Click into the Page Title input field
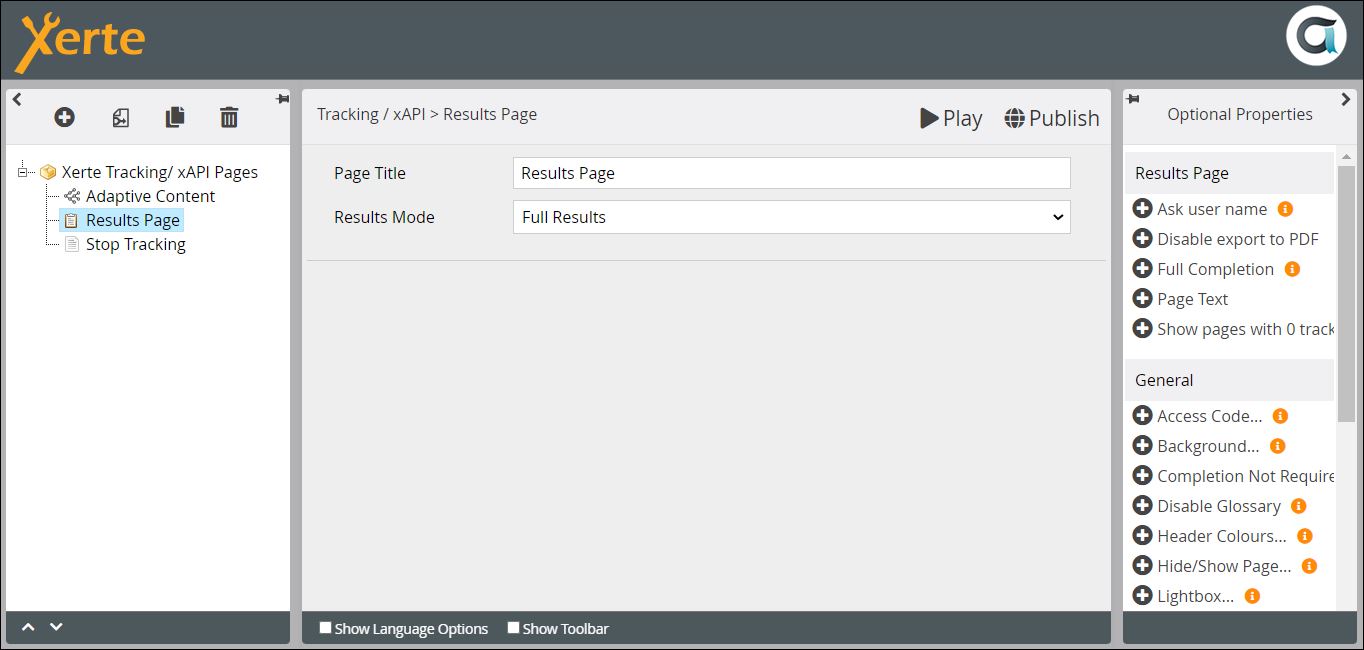Image resolution: width=1364 pixels, height=650 pixels. click(x=791, y=173)
